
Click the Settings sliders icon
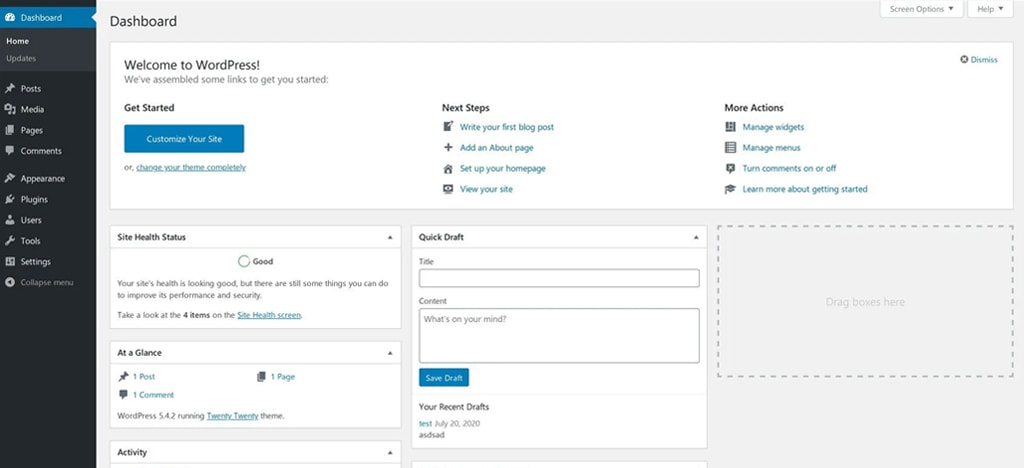click(10, 262)
